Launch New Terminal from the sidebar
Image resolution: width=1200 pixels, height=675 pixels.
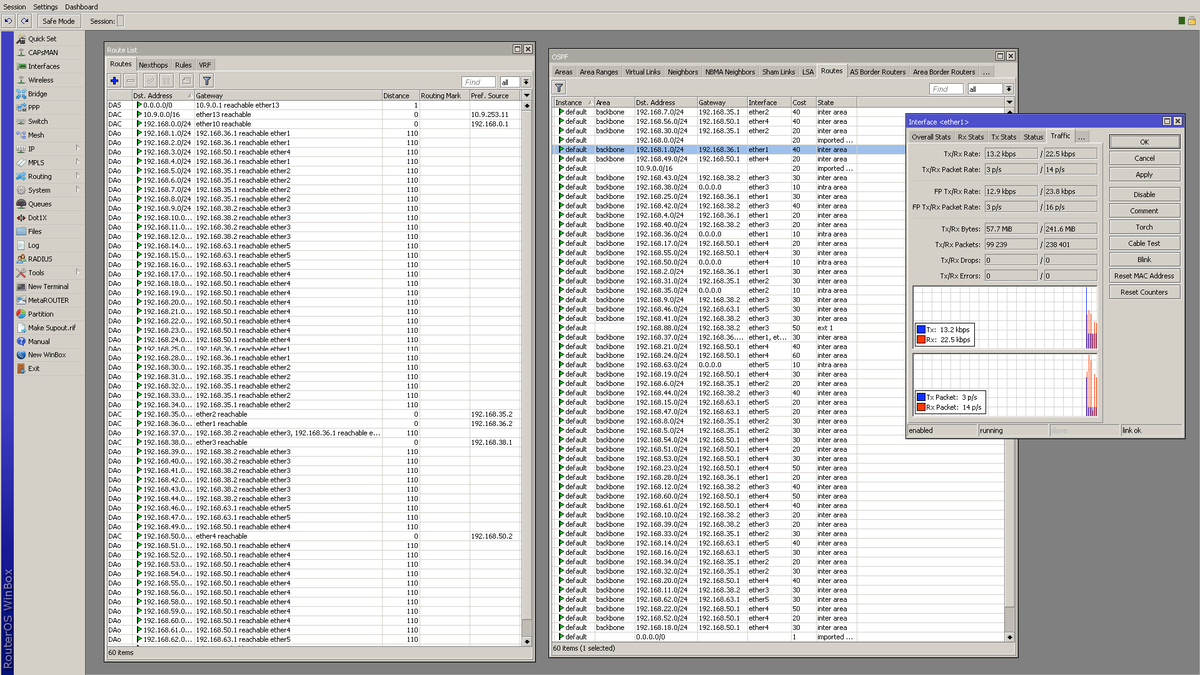coord(48,286)
